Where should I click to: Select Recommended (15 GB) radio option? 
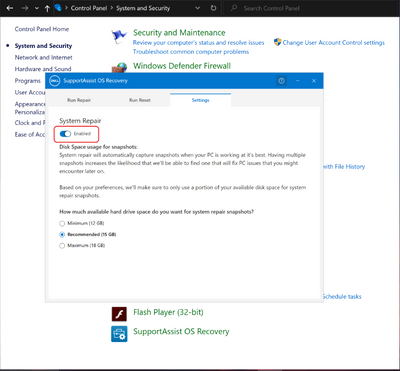click(x=62, y=235)
